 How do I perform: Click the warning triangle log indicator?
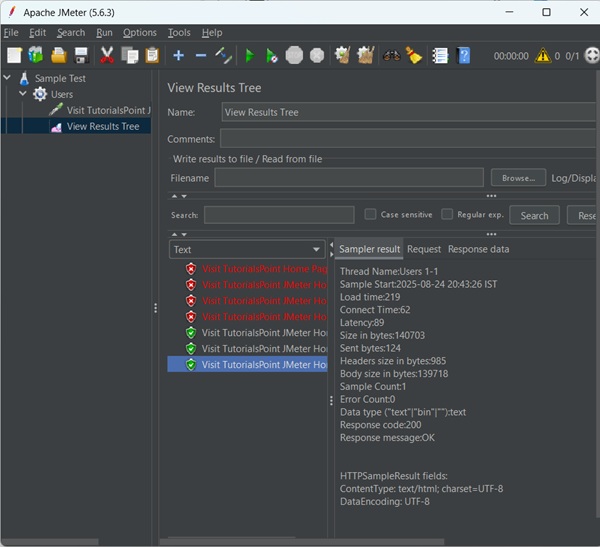click(x=542, y=56)
